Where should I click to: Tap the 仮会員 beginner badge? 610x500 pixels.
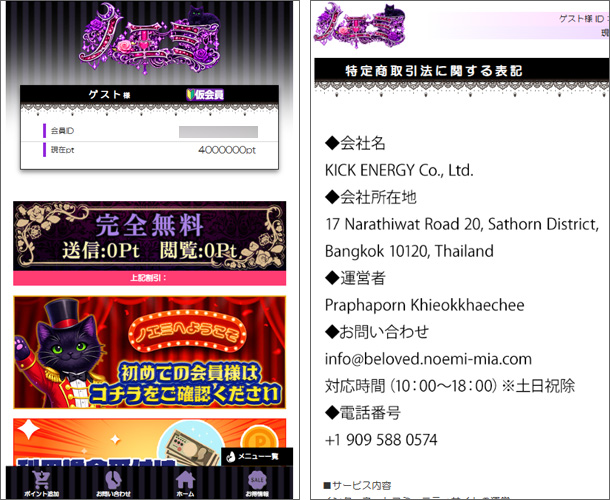pos(208,95)
